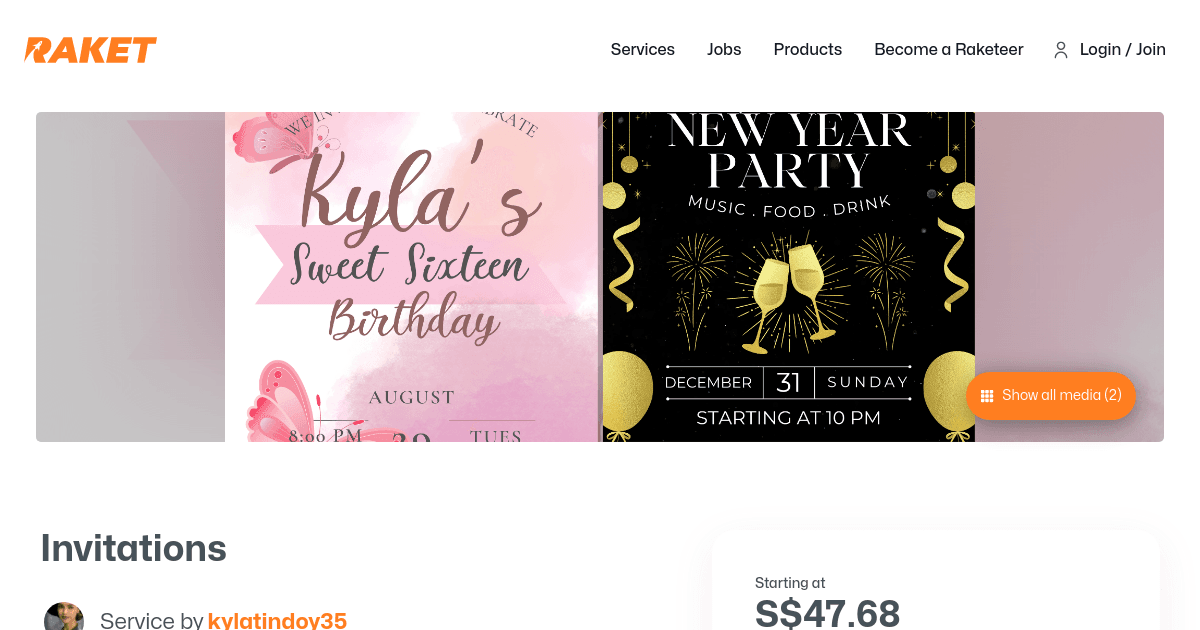The image size is (1200, 630).
Task: Click the S$47.68 starting price
Action: click(827, 613)
